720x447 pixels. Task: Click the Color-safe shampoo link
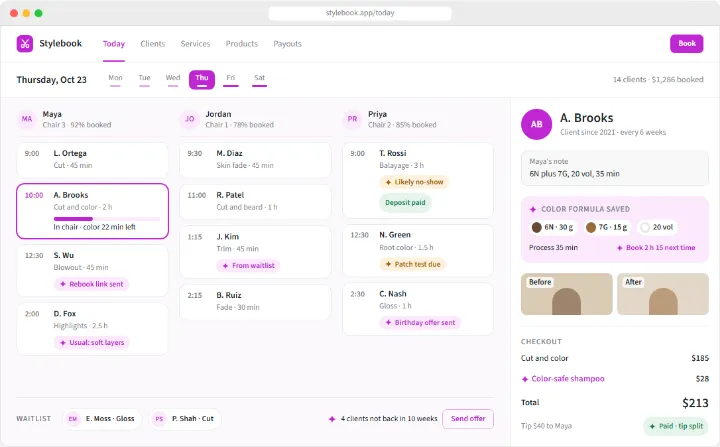[x=568, y=379]
